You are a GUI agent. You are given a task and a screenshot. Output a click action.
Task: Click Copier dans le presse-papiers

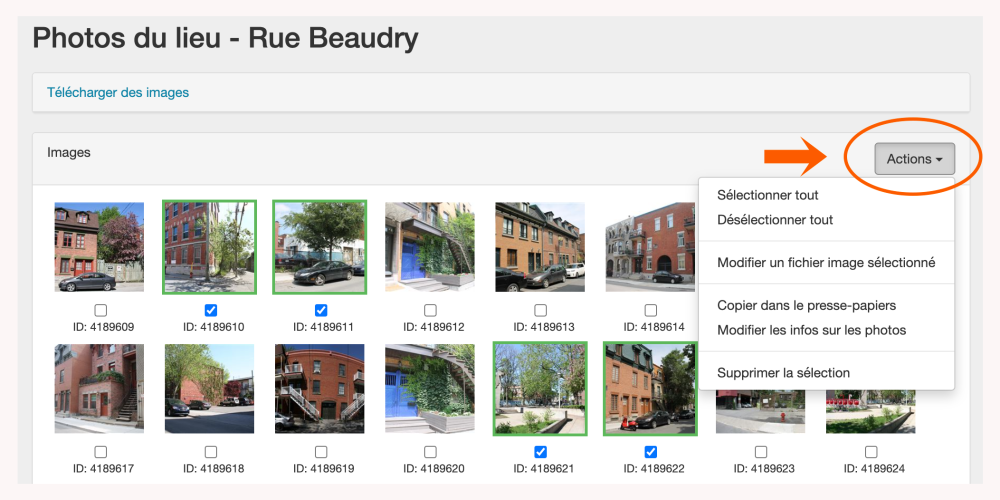(x=806, y=305)
